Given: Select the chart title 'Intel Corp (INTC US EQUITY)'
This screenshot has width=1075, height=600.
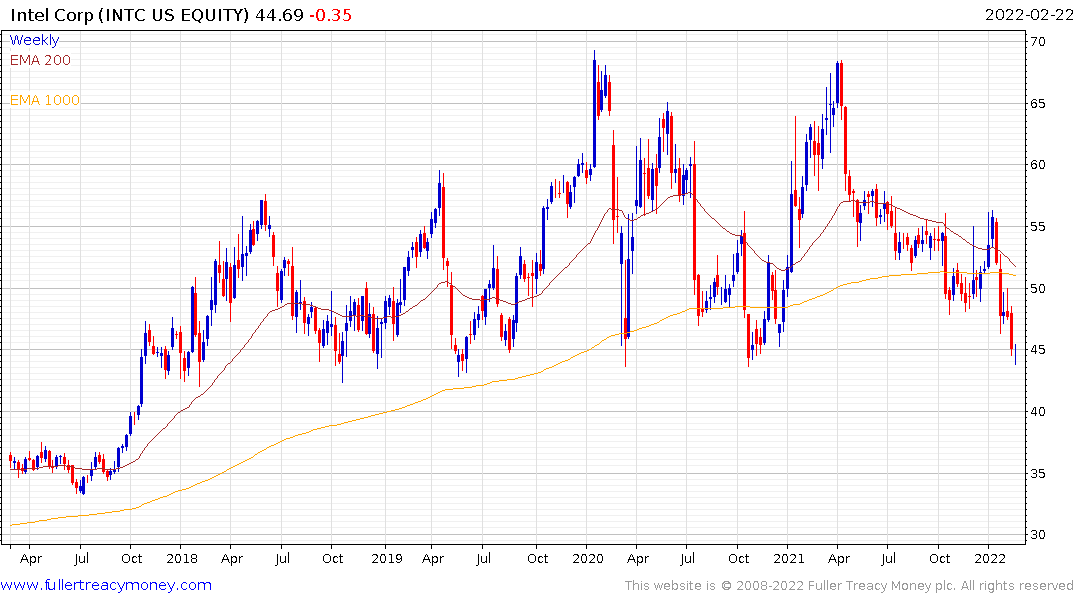Looking at the screenshot, I should [130, 15].
